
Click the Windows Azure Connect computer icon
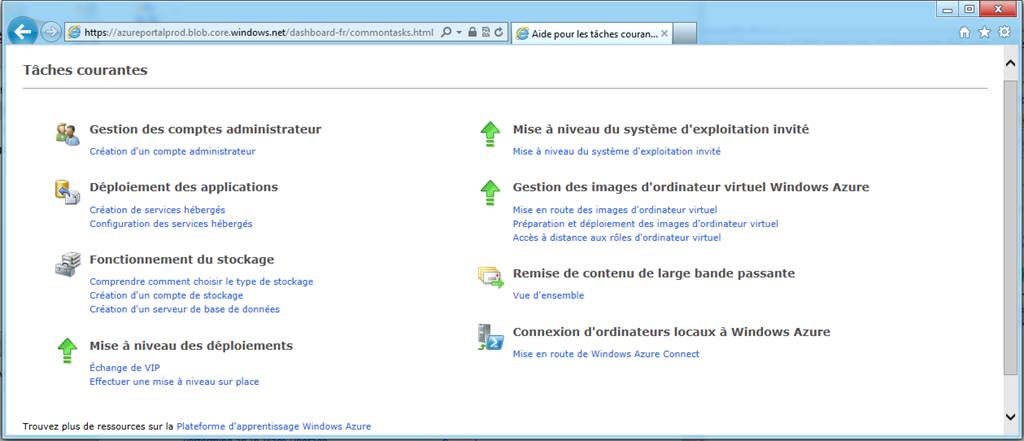[x=490, y=336]
